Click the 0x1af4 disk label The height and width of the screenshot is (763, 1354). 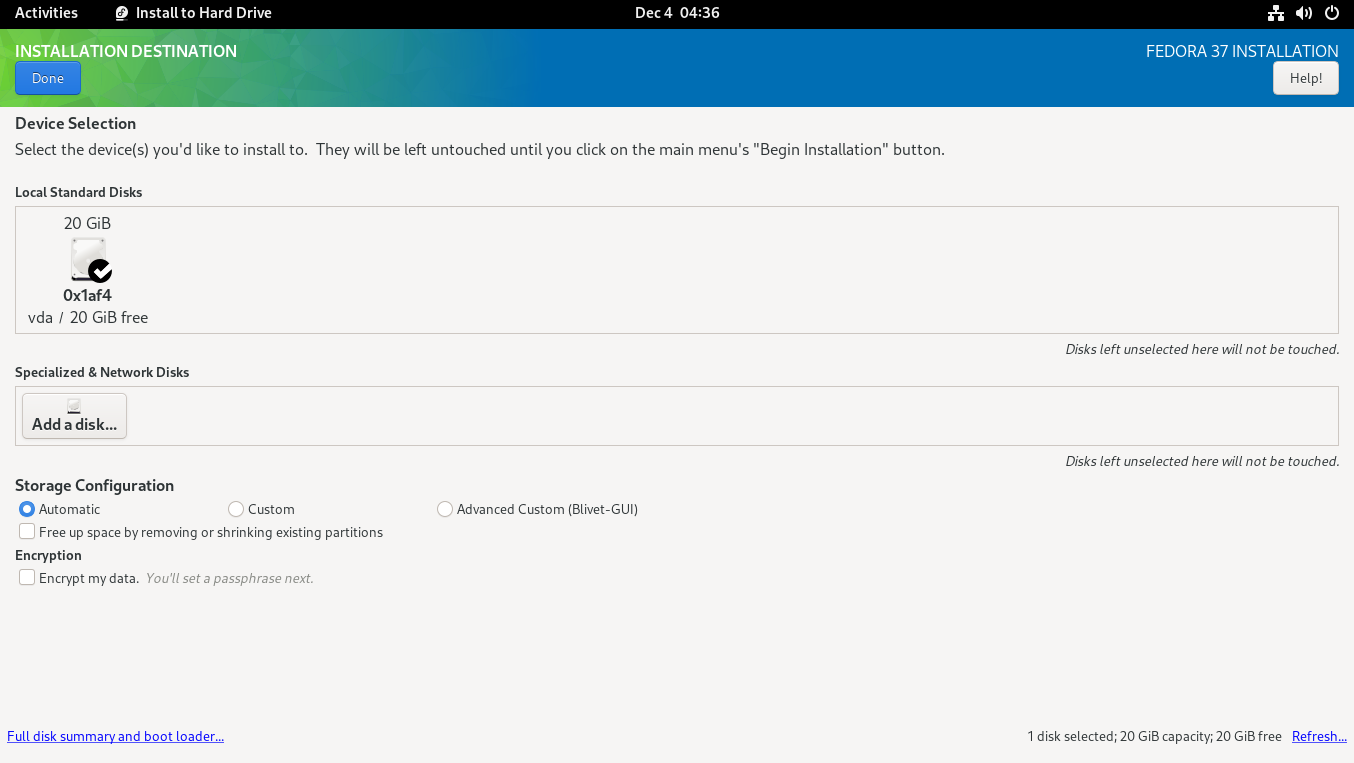(88, 295)
